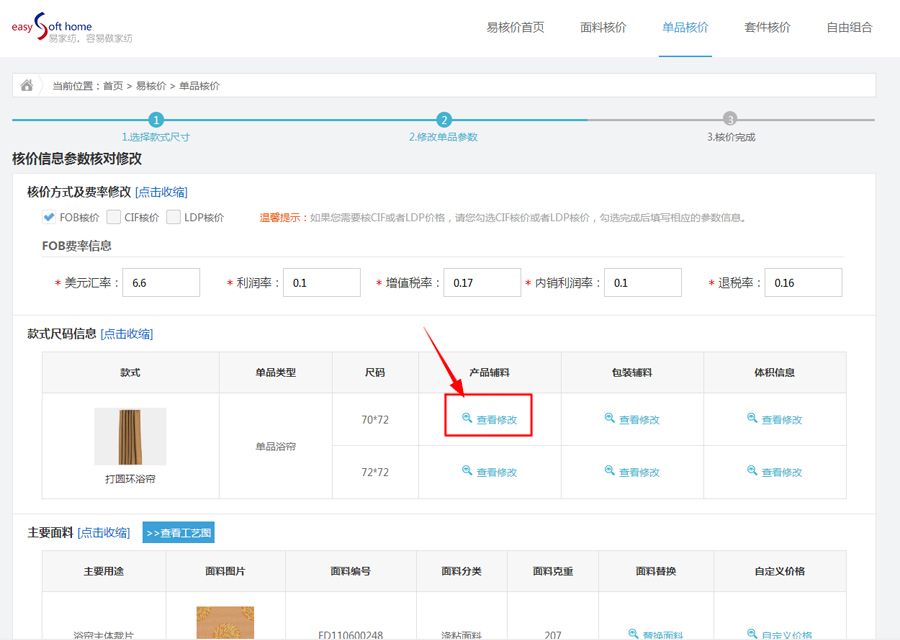The image size is (900, 640).
Task: Click magnifier icon in 72*72 包装辅料 cell
Action: click(x=610, y=471)
